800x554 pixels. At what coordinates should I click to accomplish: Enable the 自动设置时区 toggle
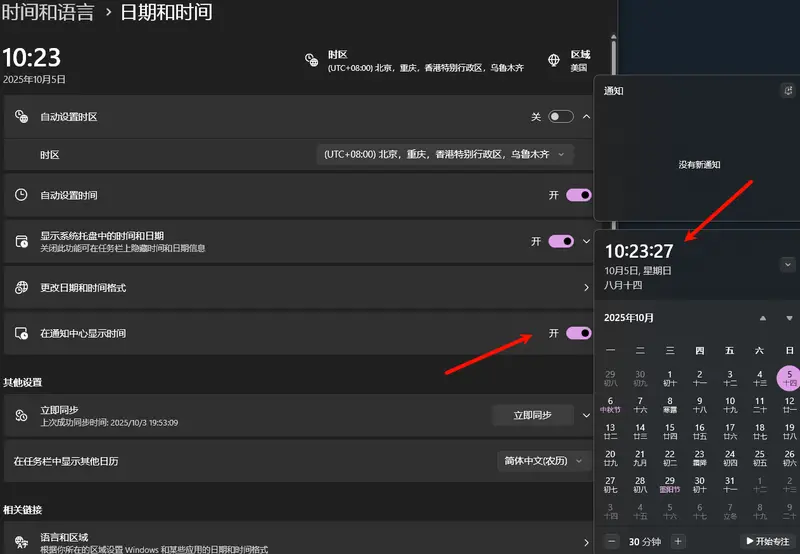(561, 117)
